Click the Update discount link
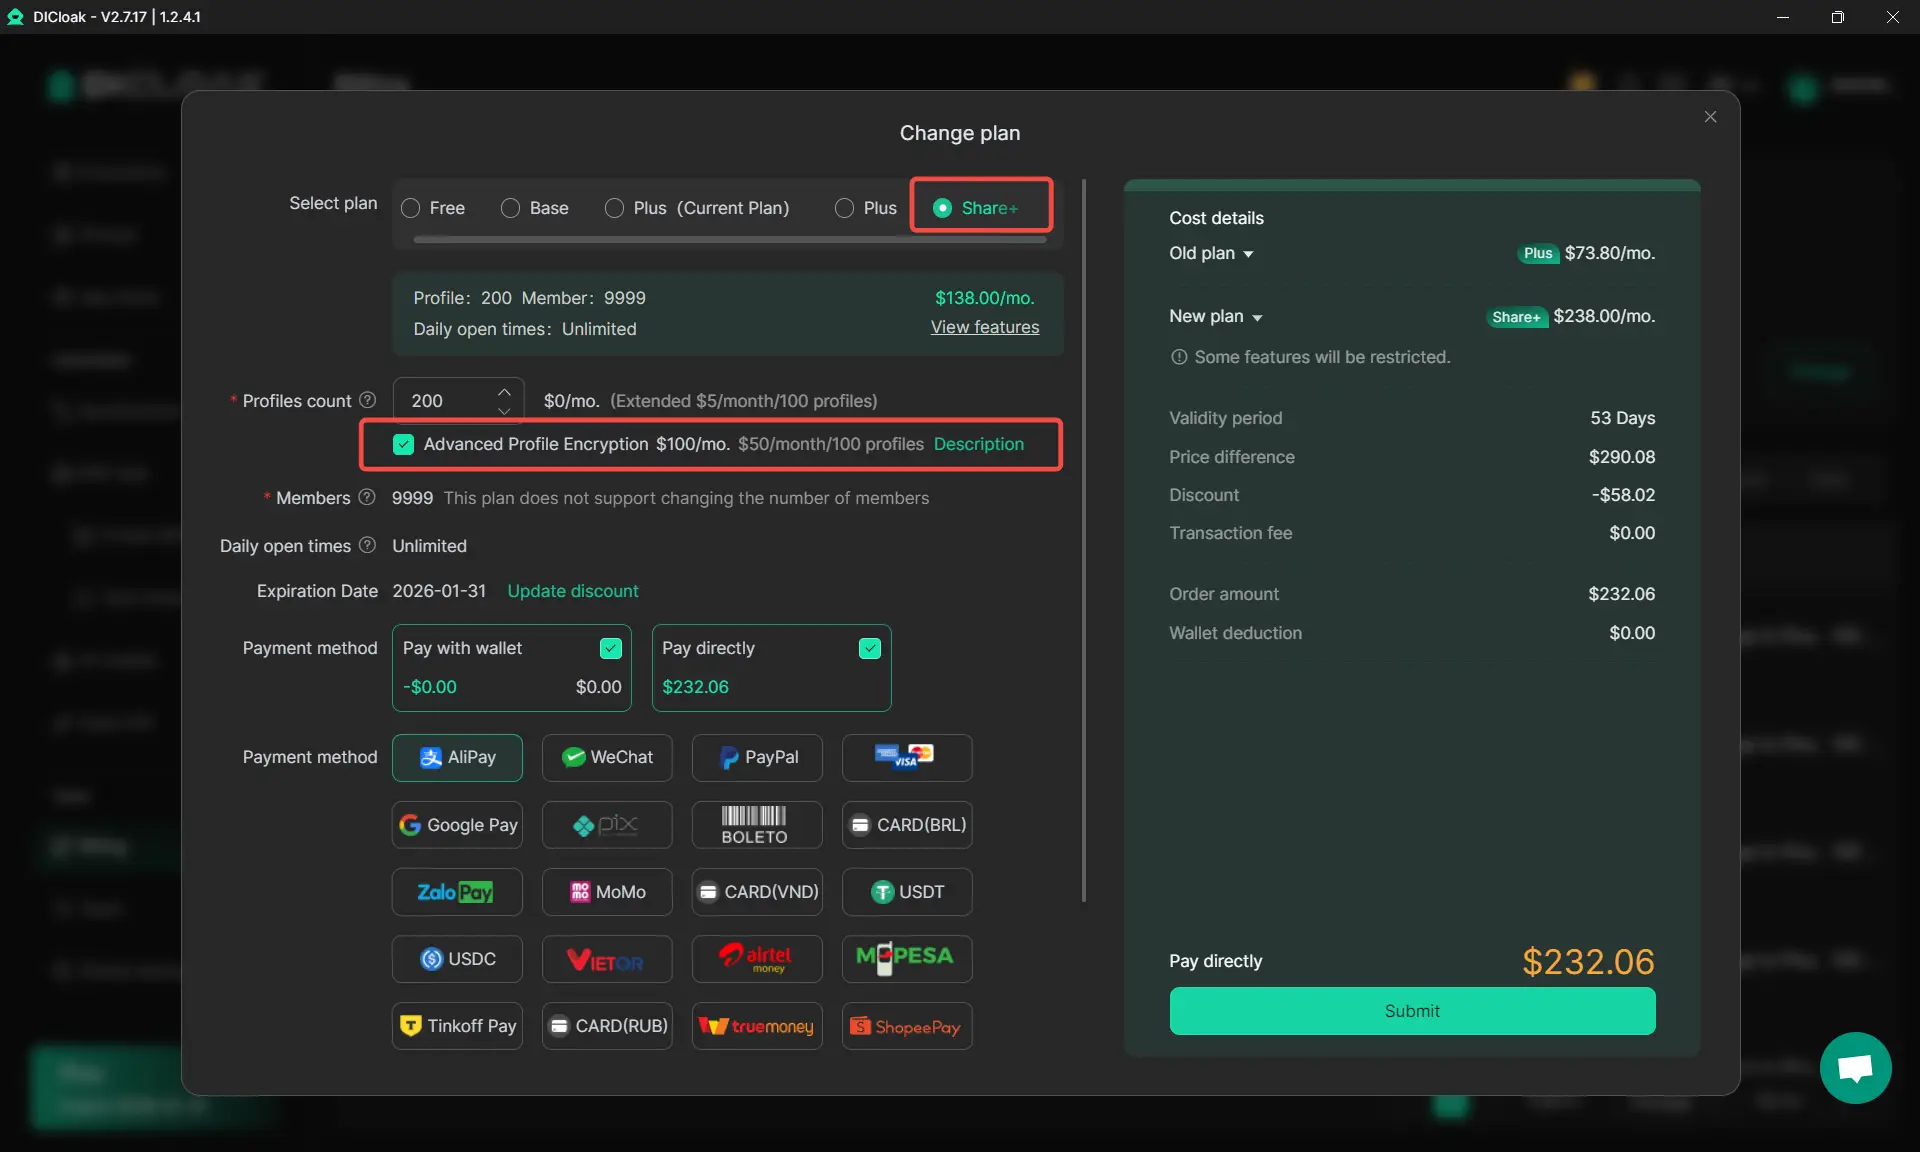The height and width of the screenshot is (1152, 1920). [x=572, y=591]
